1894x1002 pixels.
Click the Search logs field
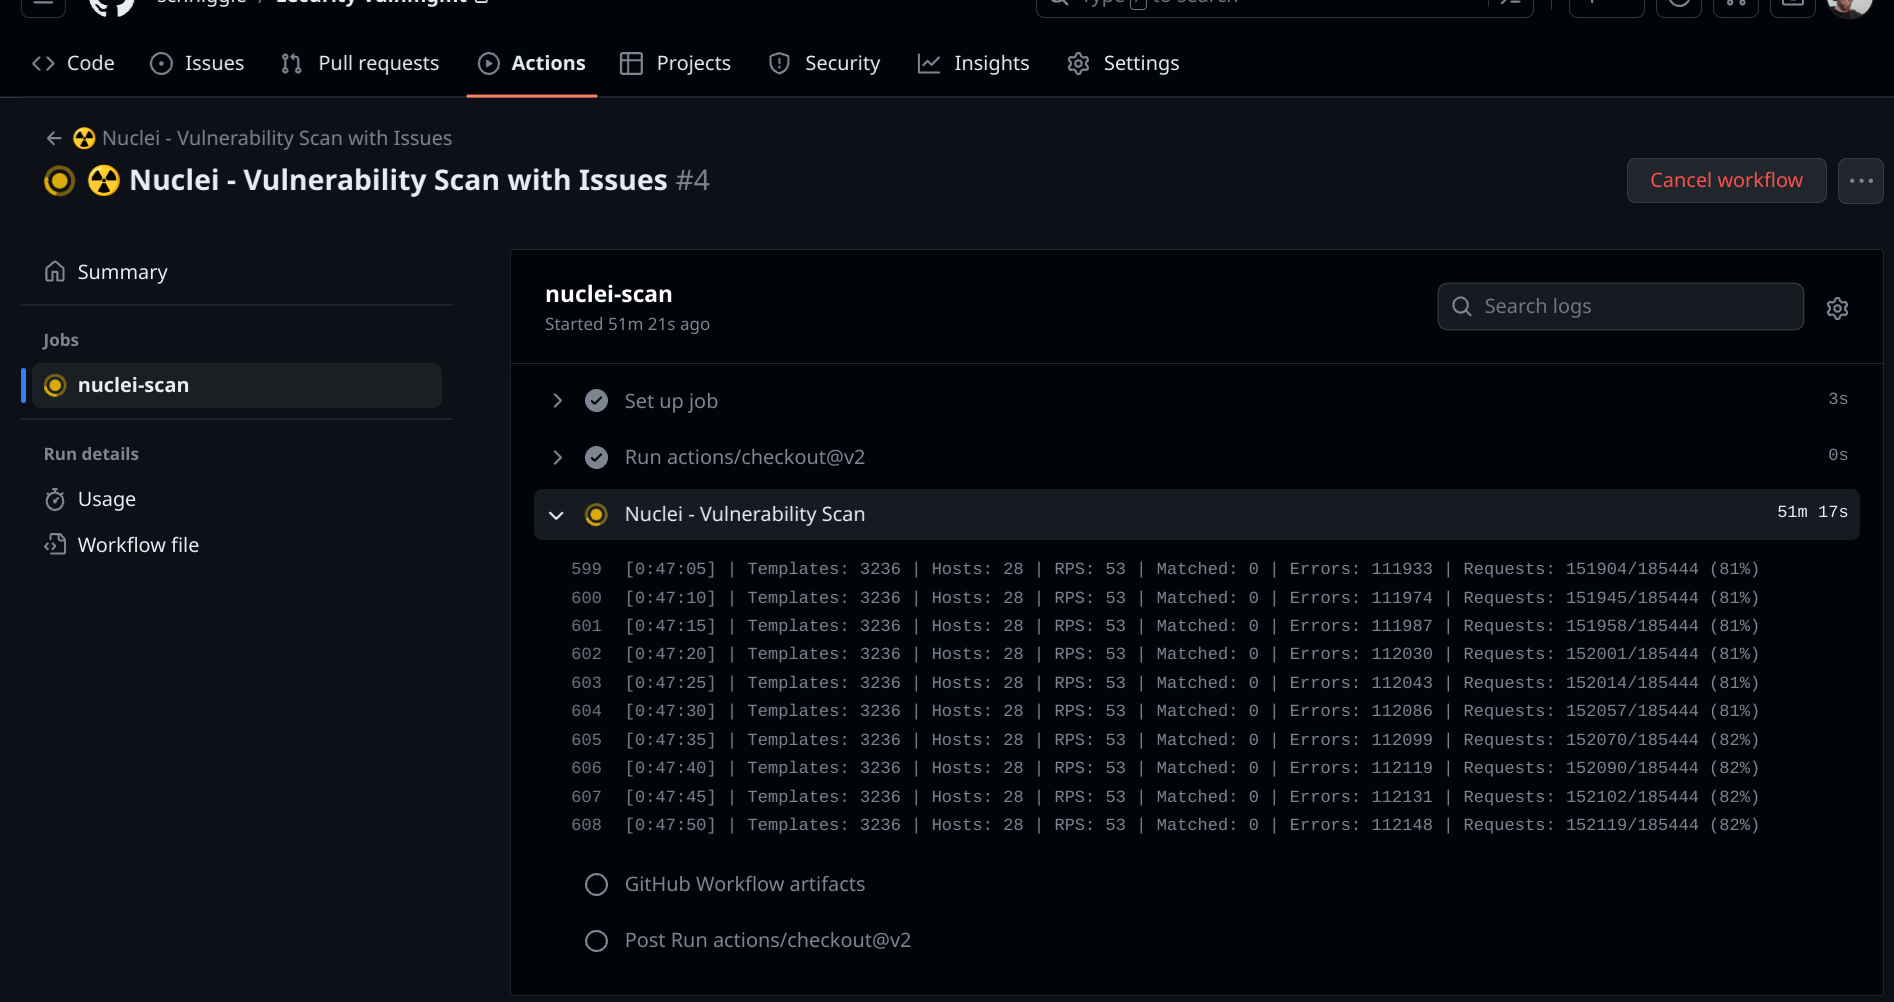tap(1620, 306)
